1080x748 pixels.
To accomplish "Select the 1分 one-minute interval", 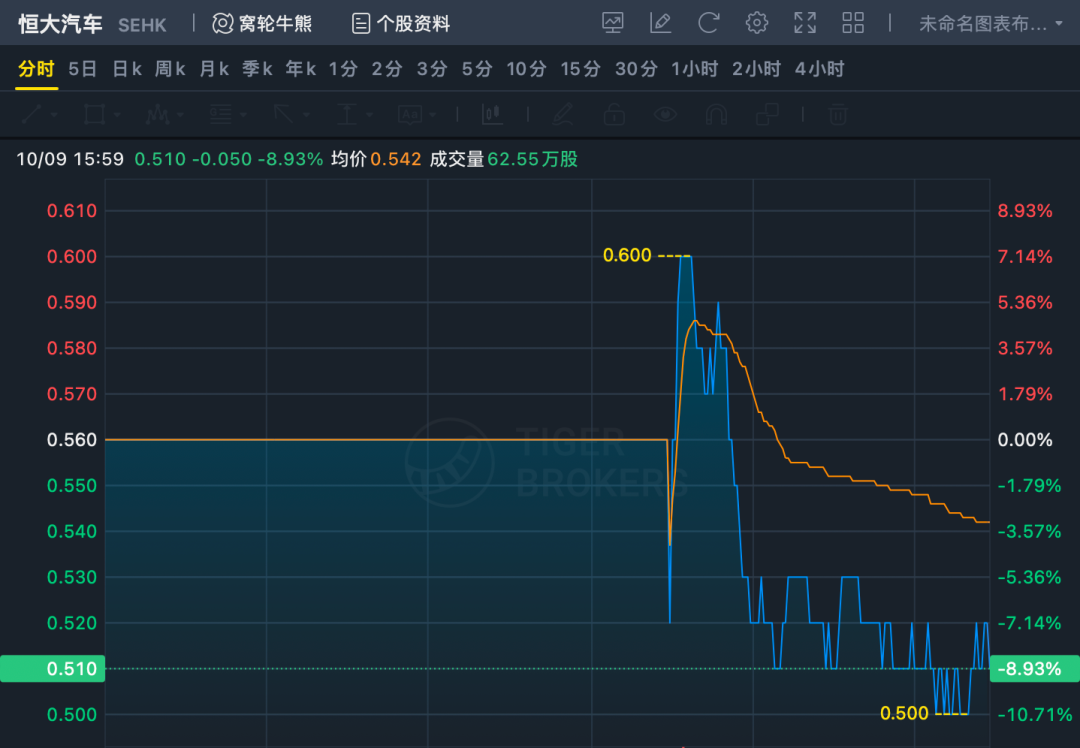I will [343, 69].
